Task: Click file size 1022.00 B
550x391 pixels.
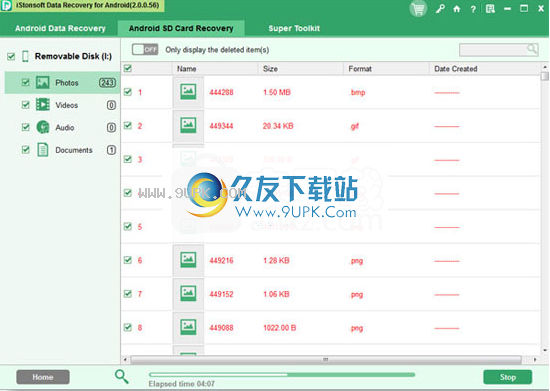Action: coord(280,328)
